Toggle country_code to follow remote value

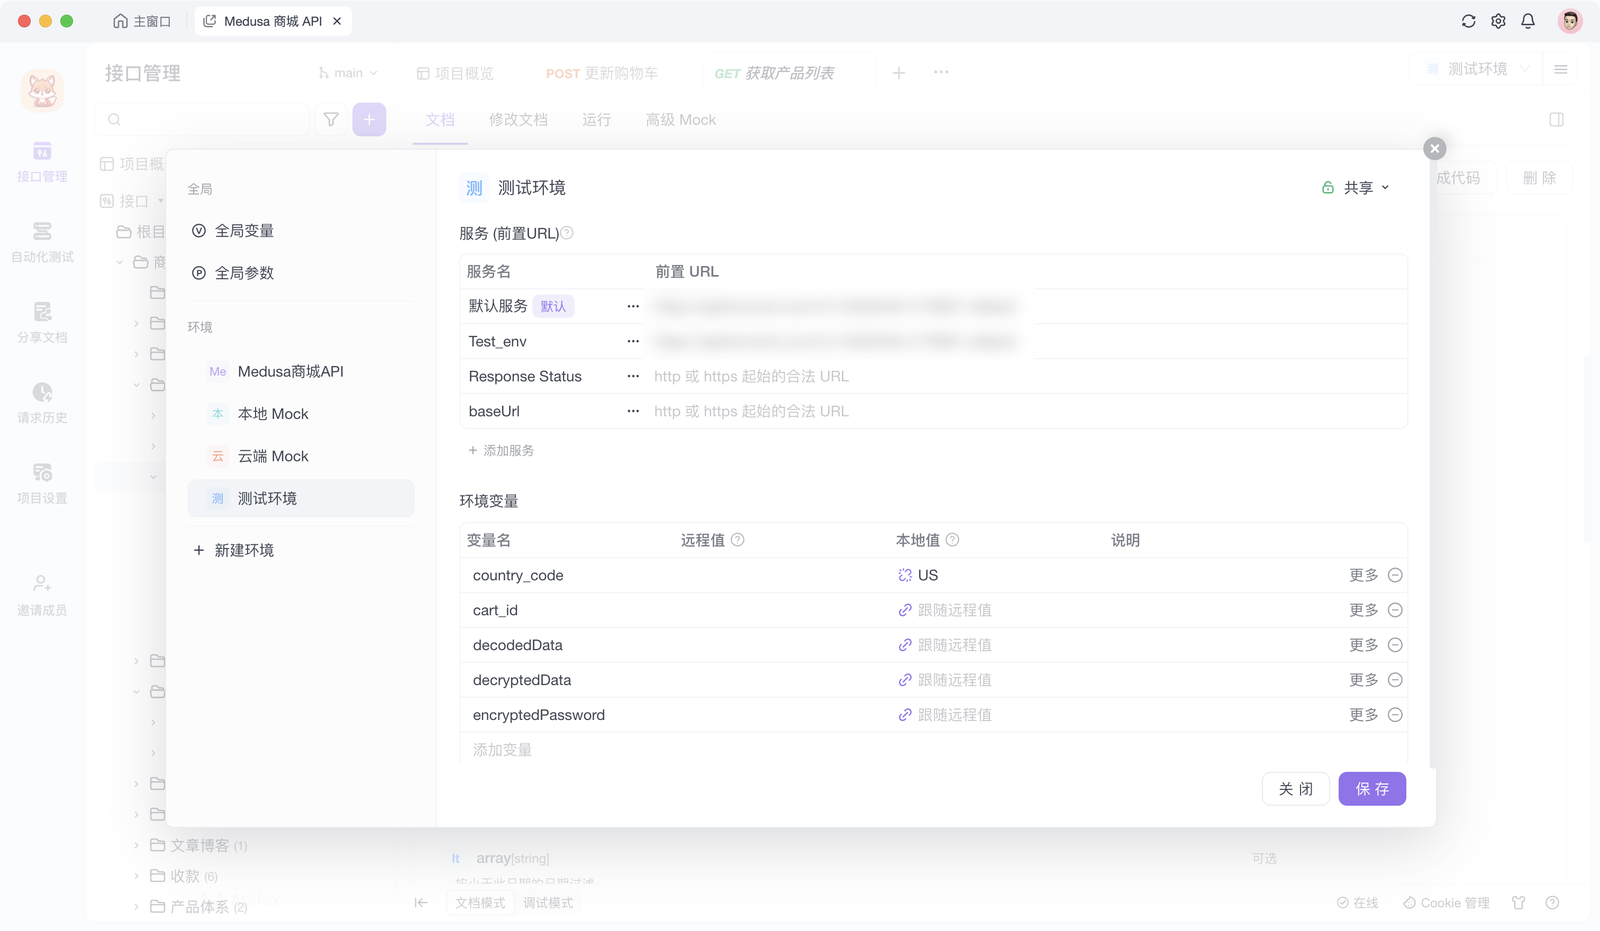[x=905, y=575]
